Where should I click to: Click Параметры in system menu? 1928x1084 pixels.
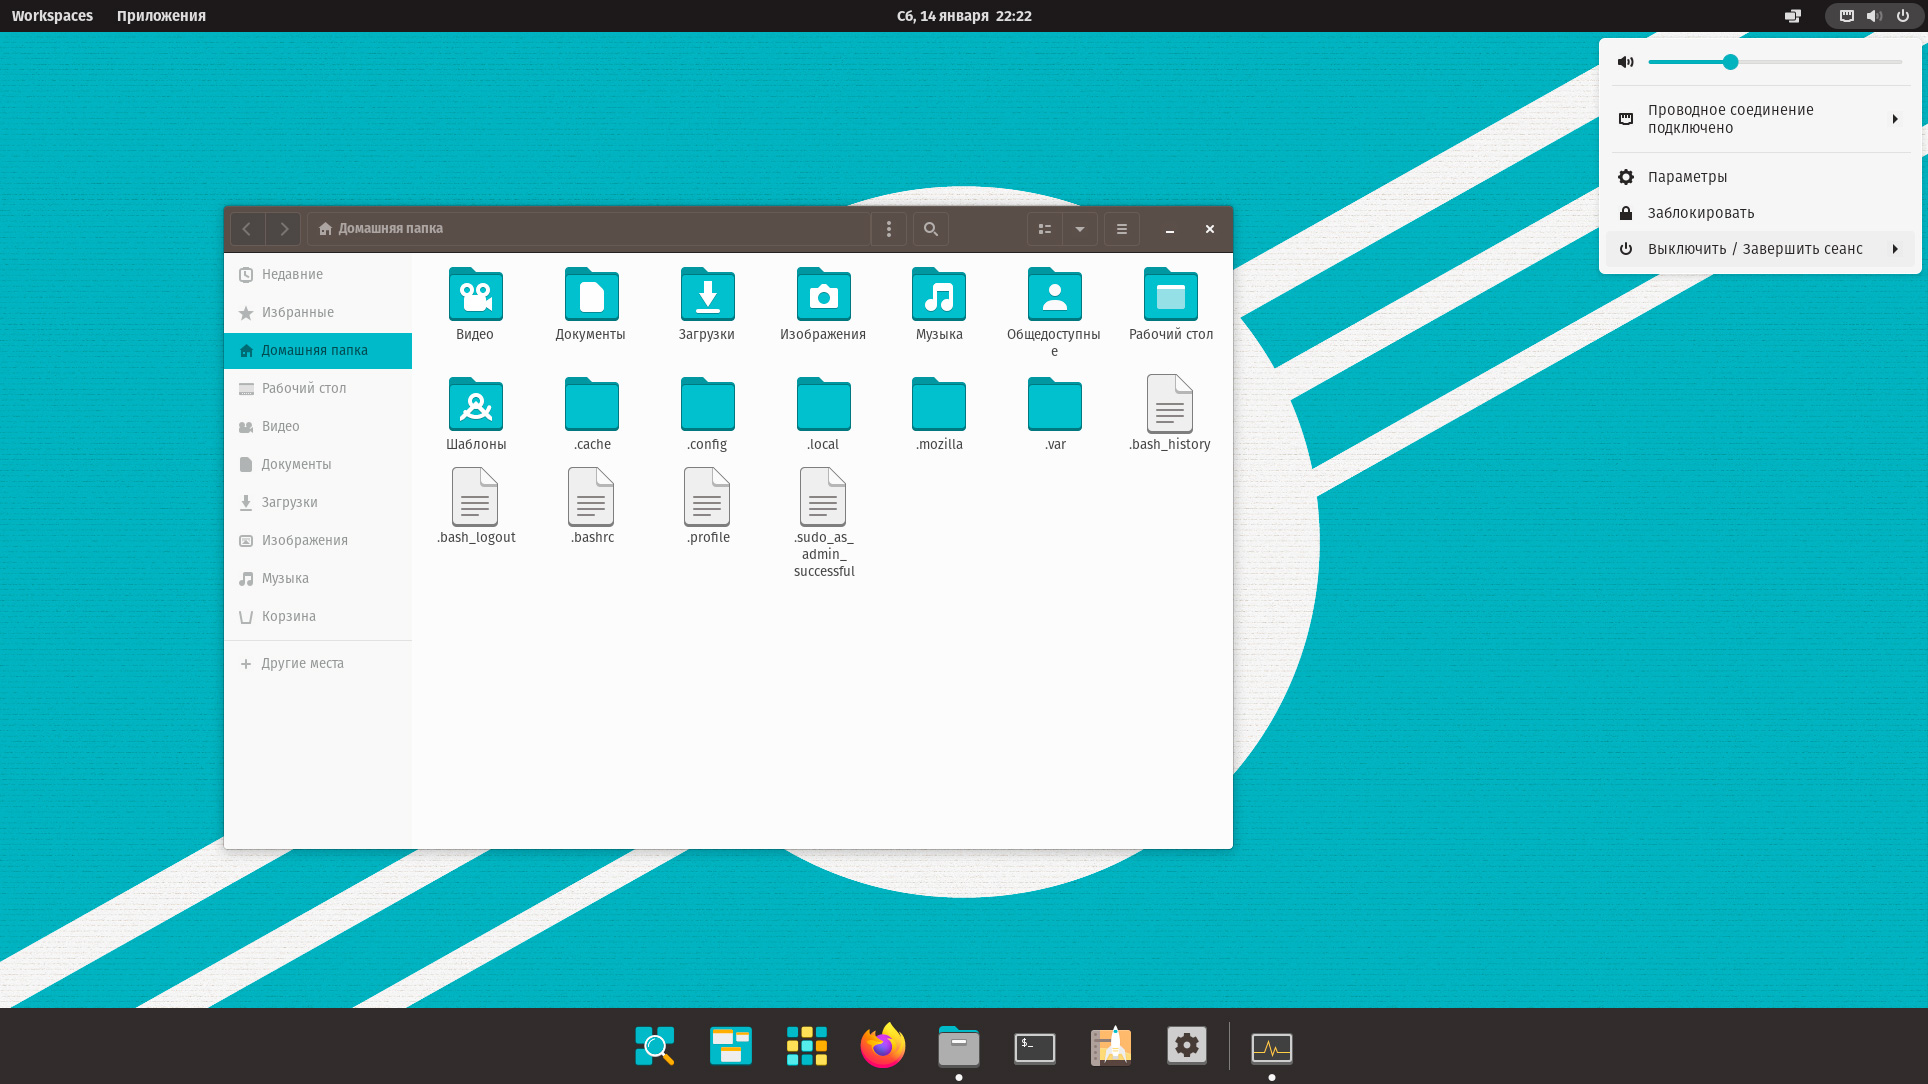click(1687, 177)
